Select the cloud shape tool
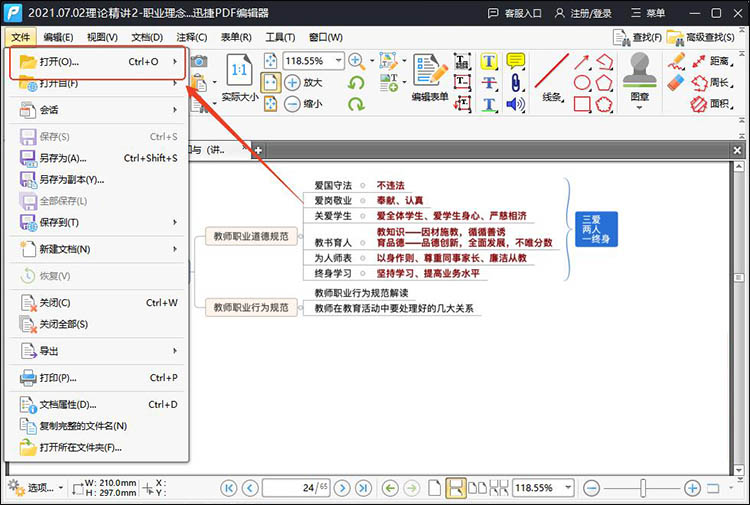The width and height of the screenshot is (750, 505). tap(604, 104)
